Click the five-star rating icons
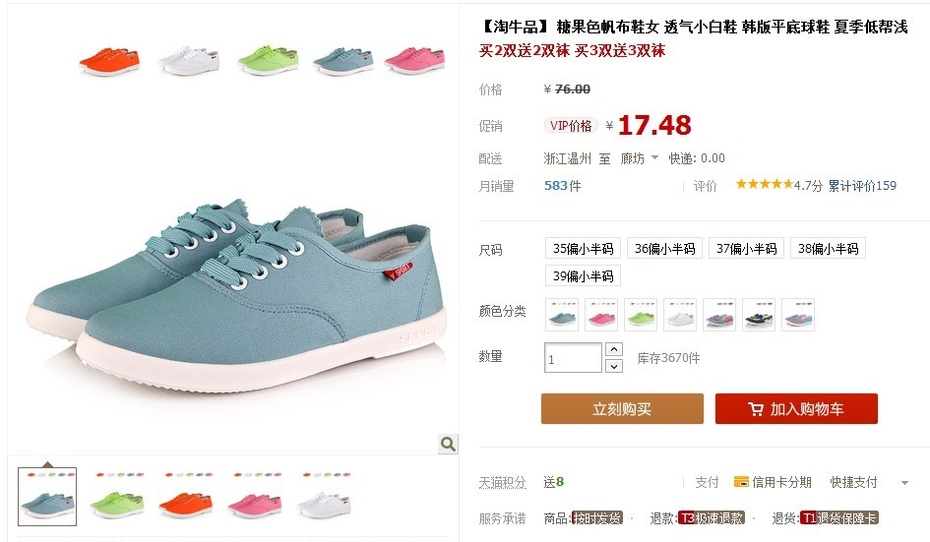This screenshot has height=542, width=930. click(x=764, y=184)
